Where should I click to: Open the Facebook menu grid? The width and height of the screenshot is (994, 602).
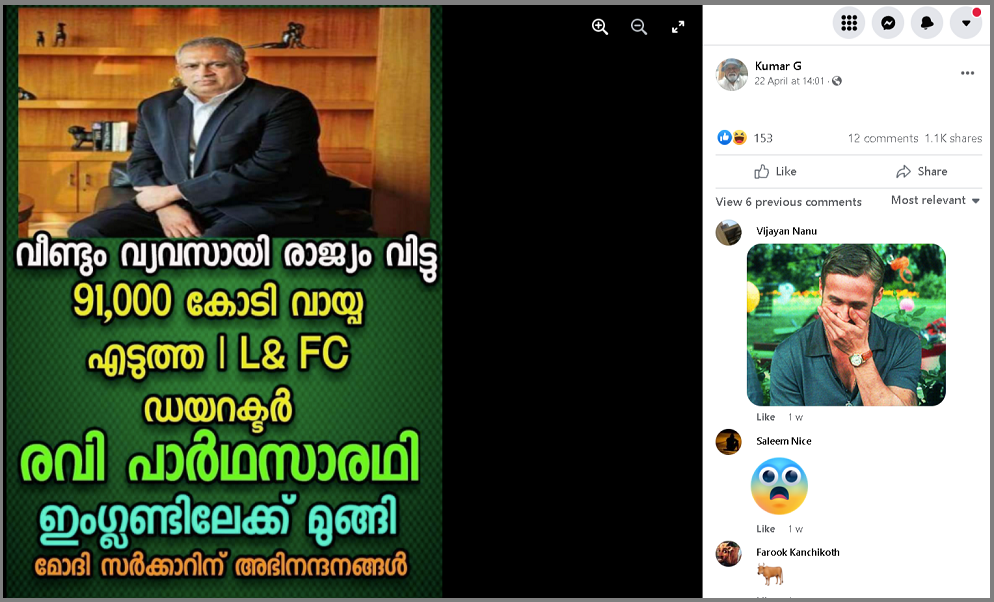click(849, 23)
